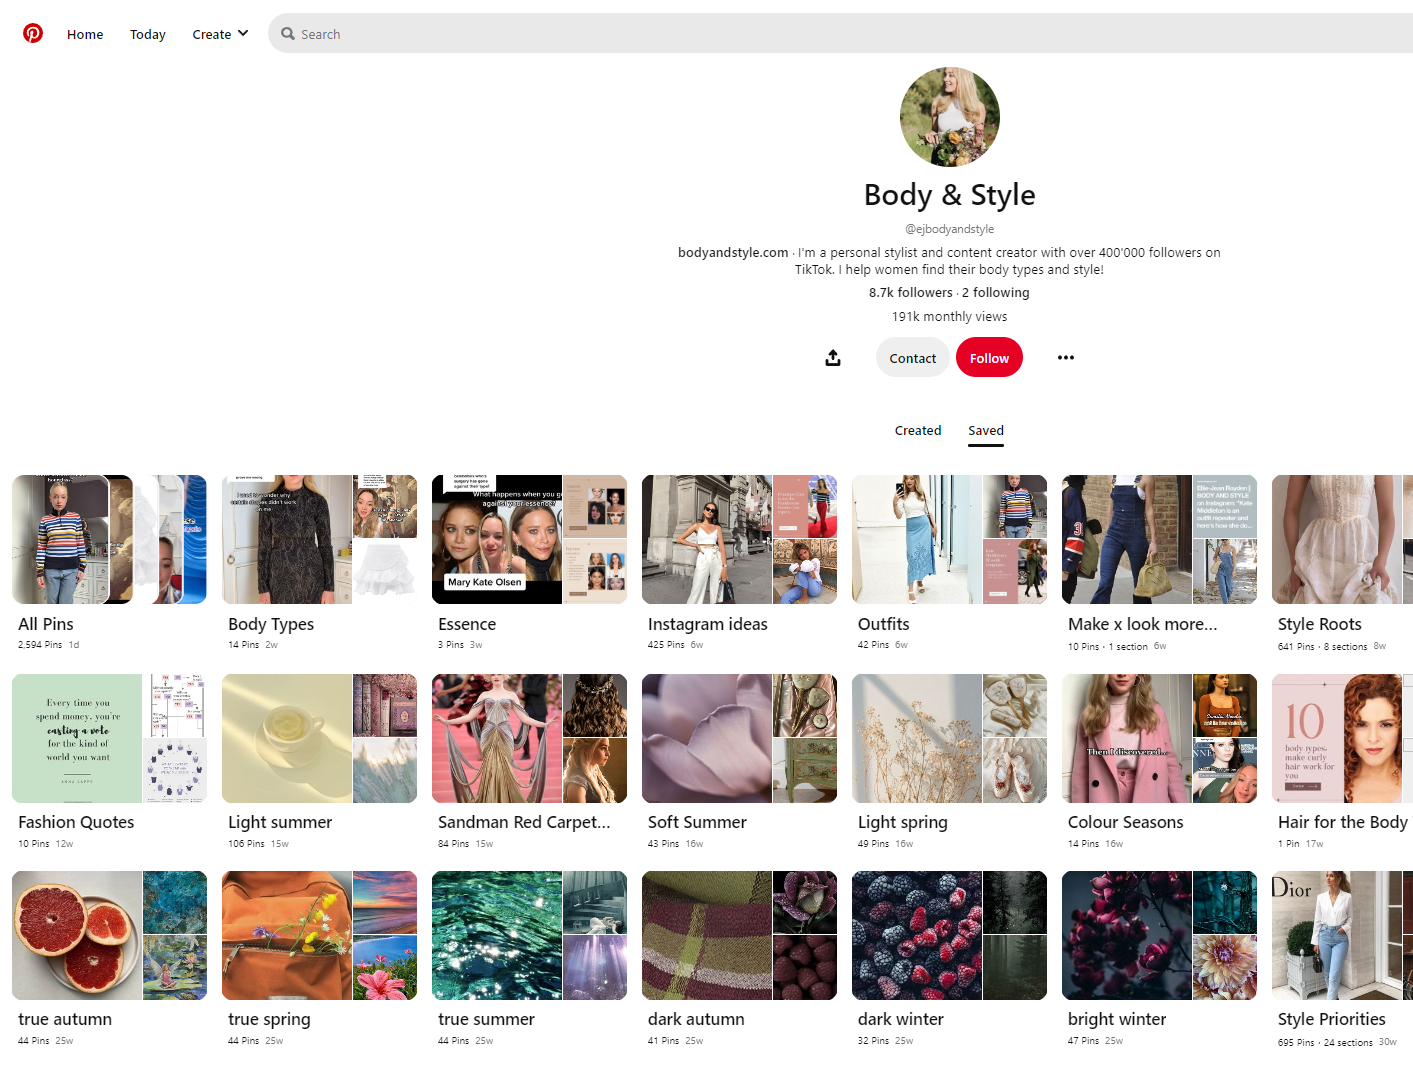Open the more options ellipsis icon
This screenshot has width=1413, height=1080.
[1065, 357]
